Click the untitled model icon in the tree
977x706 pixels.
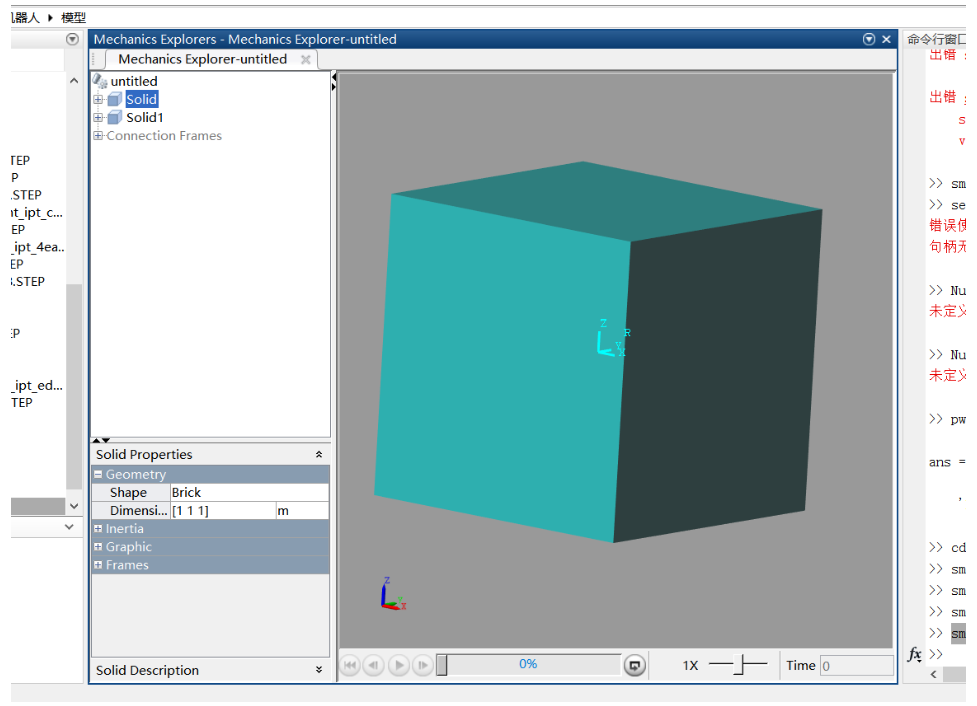99,81
